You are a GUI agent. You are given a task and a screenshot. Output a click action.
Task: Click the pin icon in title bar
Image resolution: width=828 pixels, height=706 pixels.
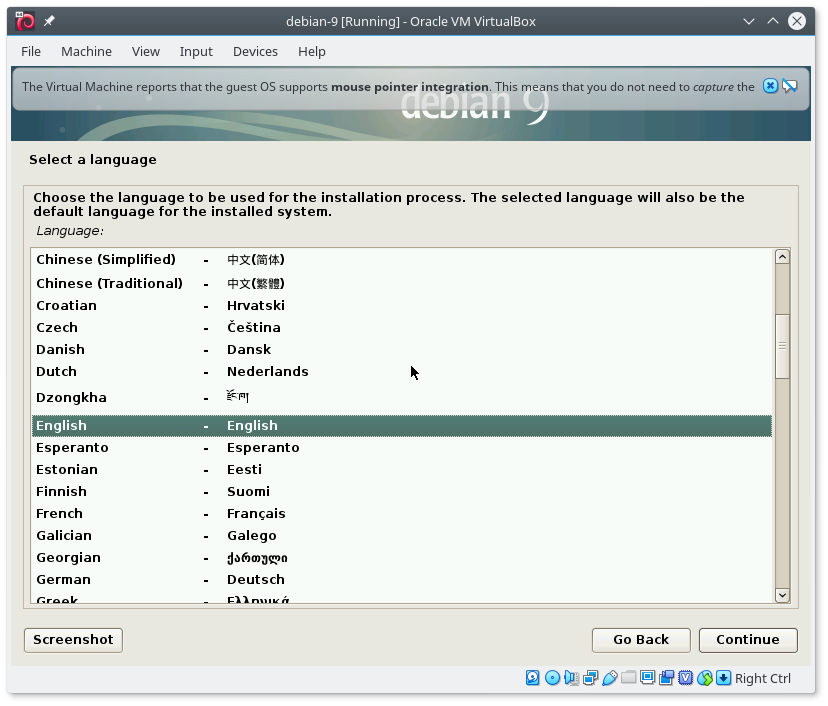coord(50,21)
